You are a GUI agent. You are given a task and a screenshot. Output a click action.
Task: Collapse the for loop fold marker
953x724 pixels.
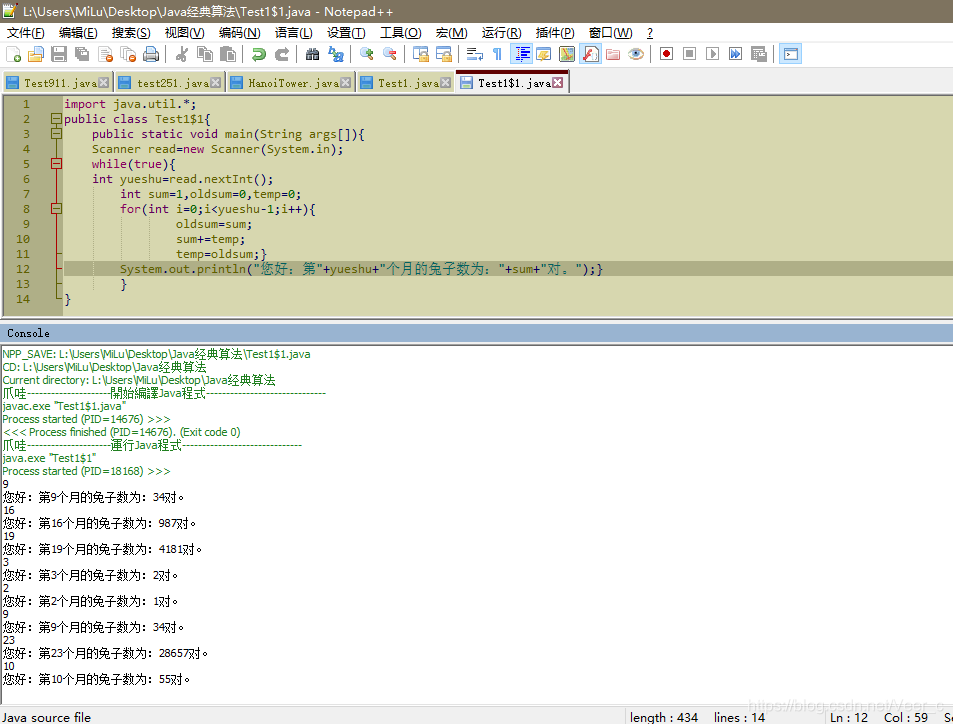tap(56, 209)
